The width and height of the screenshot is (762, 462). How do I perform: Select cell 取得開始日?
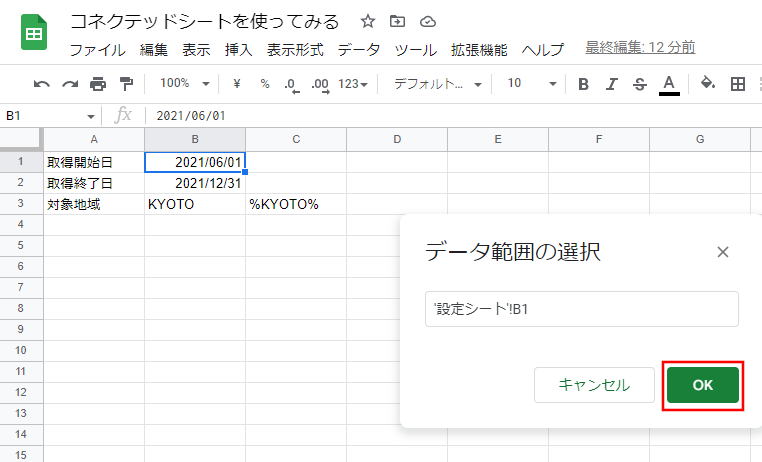click(x=94, y=162)
